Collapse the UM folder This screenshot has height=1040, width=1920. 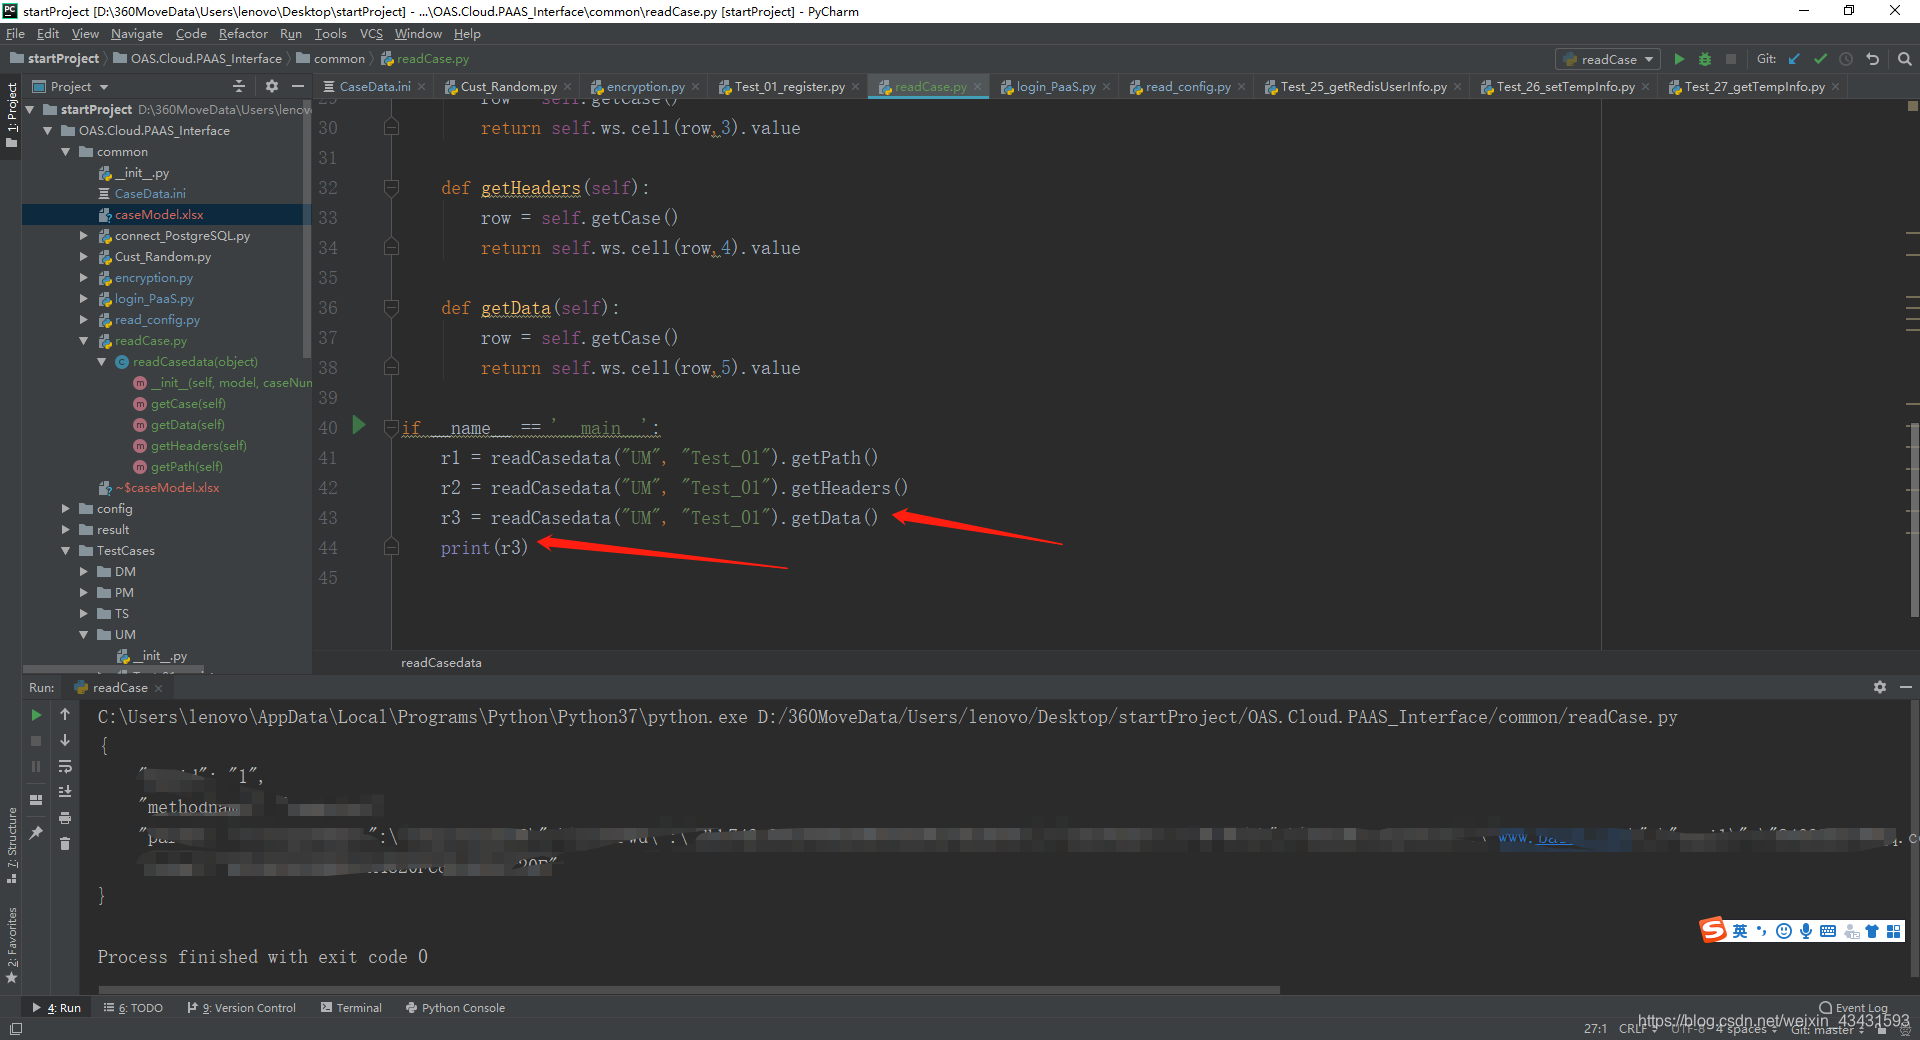click(x=84, y=635)
